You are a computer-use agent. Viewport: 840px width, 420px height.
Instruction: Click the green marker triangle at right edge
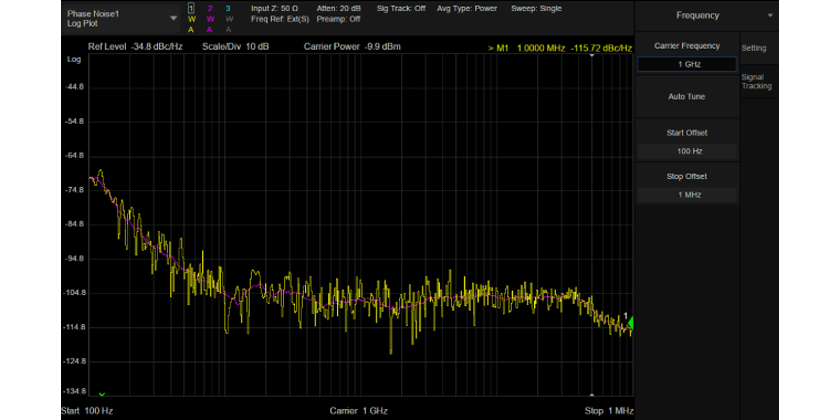click(x=629, y=322)
